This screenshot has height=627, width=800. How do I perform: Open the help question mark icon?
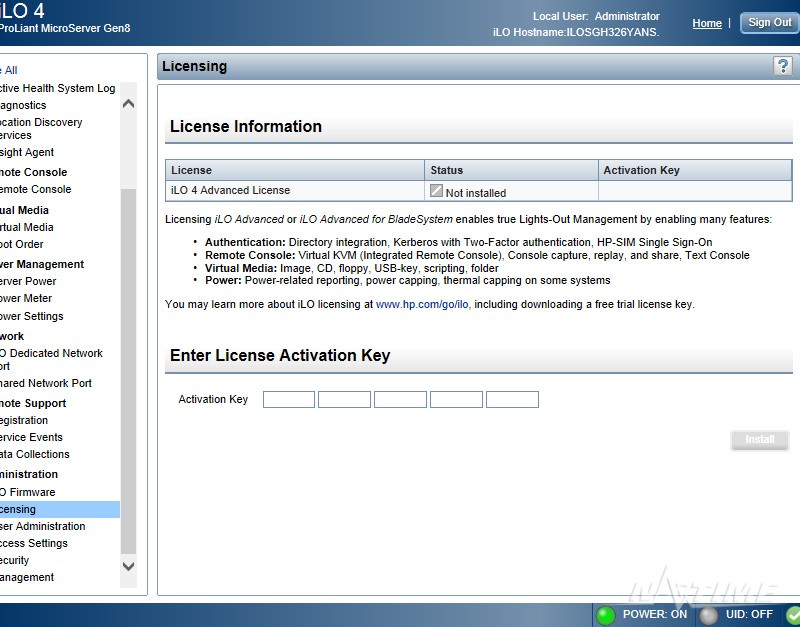783,66
